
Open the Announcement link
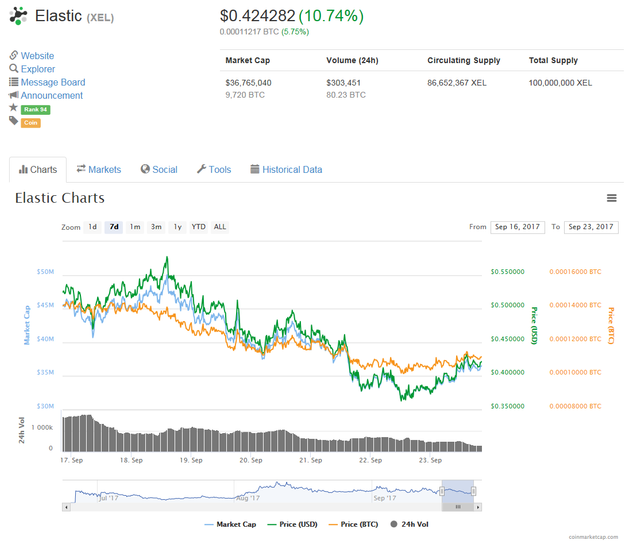[52, 96]
